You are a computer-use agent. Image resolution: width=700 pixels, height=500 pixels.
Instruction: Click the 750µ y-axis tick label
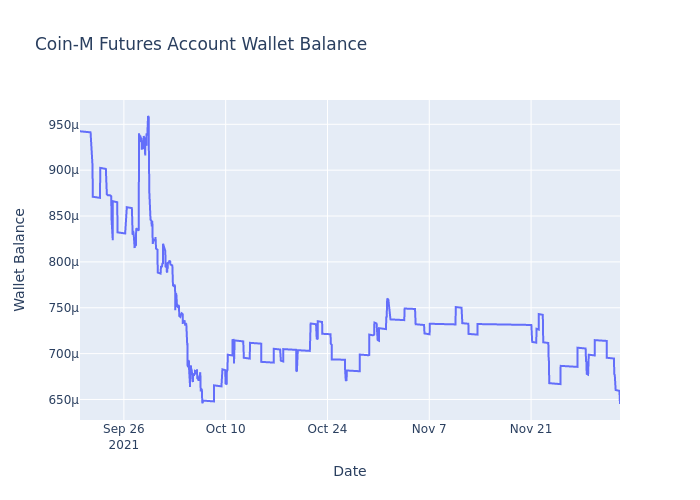coord(55,308)
